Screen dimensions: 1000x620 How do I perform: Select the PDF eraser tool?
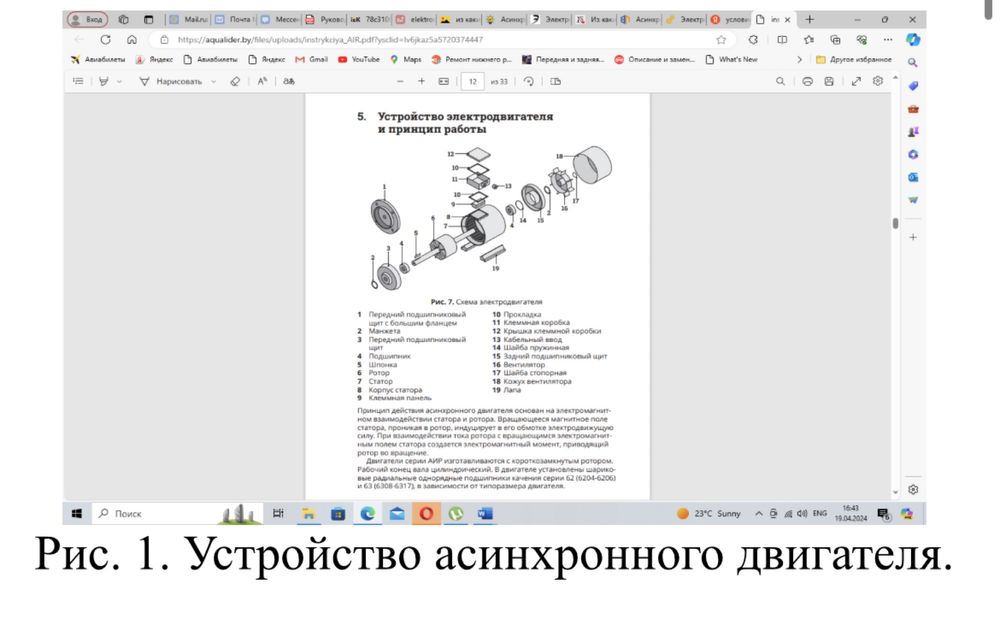[x=235, y=82]
